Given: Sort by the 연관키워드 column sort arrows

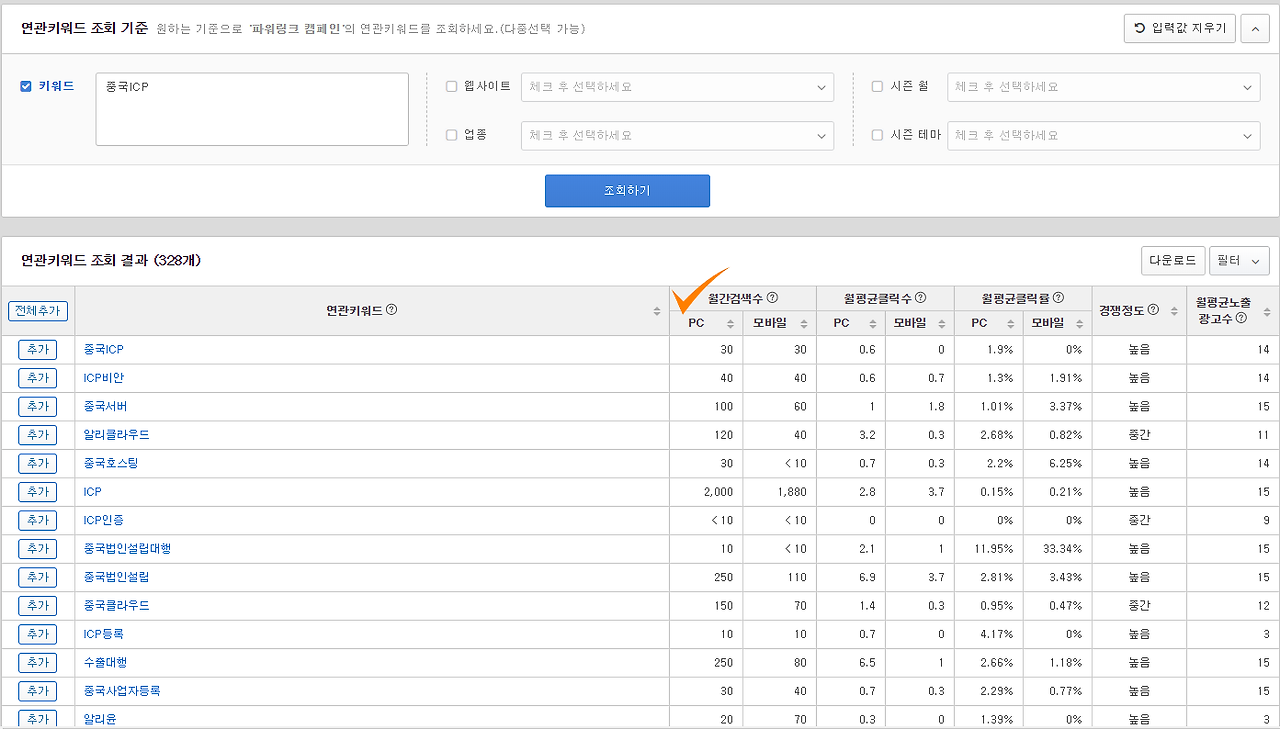Looking at the screenshot, I should 657,311.
